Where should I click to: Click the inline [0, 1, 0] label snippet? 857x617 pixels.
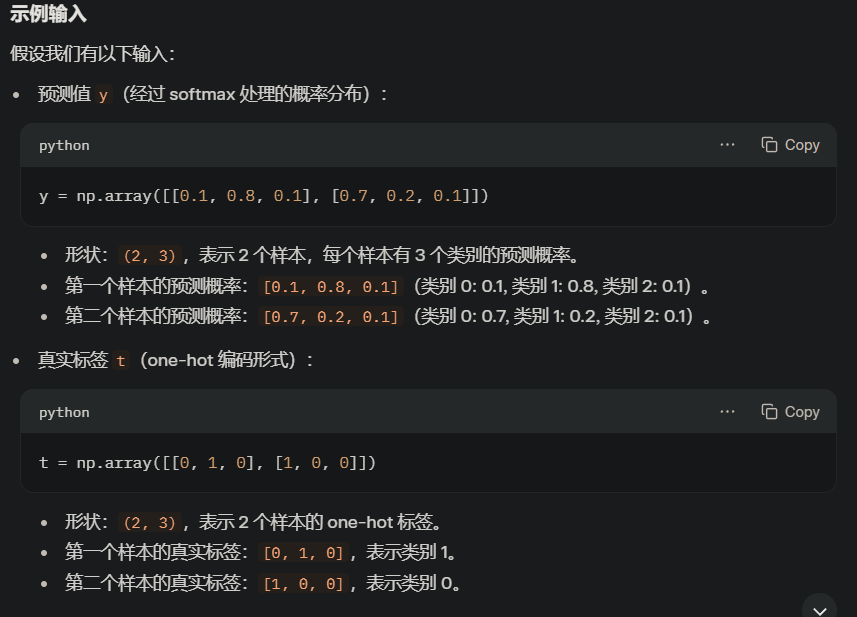[x=303, y=553]
